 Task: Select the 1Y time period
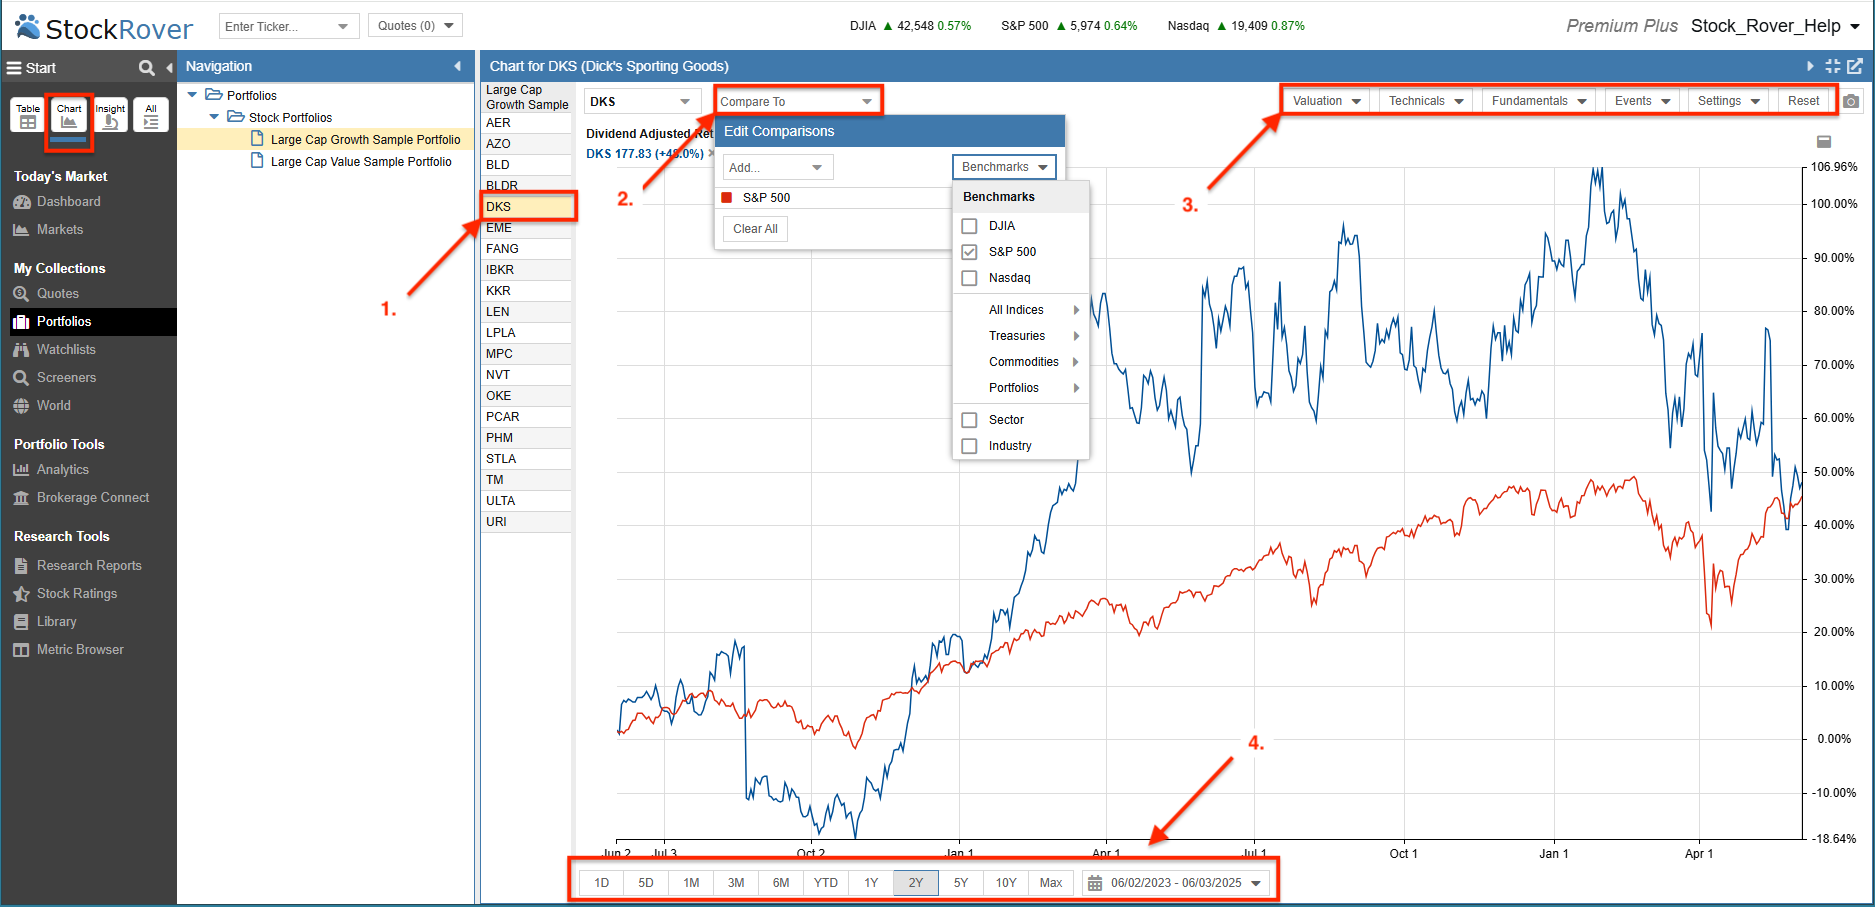[x=871, y=883]
